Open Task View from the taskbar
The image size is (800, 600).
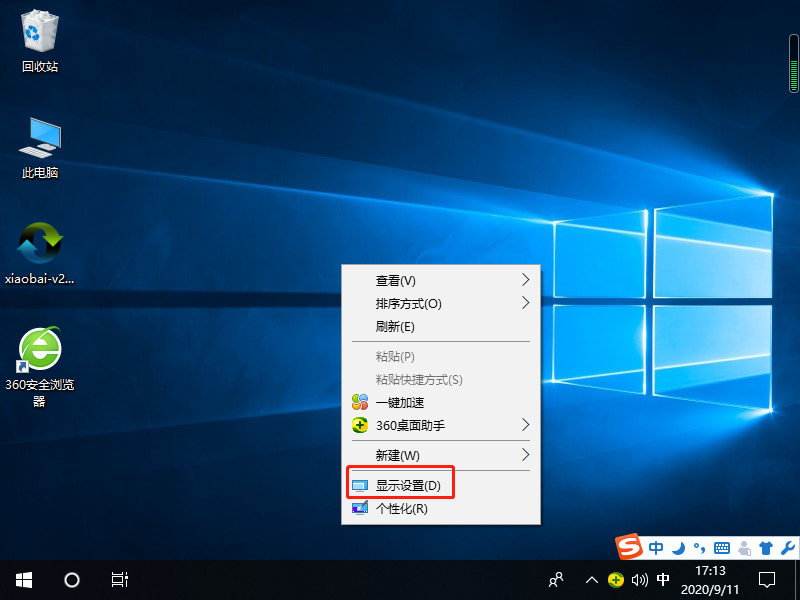click(119, 580)
